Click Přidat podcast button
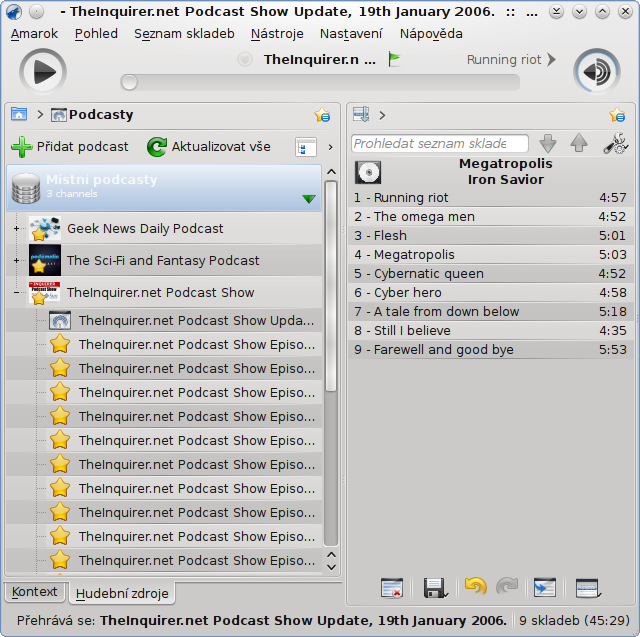This screenshot has width=640, height=637. click(70, 146)
